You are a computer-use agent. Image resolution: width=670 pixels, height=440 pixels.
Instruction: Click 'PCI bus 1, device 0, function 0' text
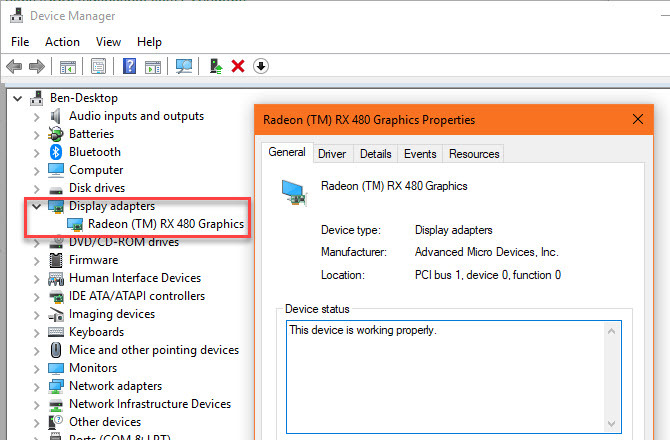pos(488,275)
